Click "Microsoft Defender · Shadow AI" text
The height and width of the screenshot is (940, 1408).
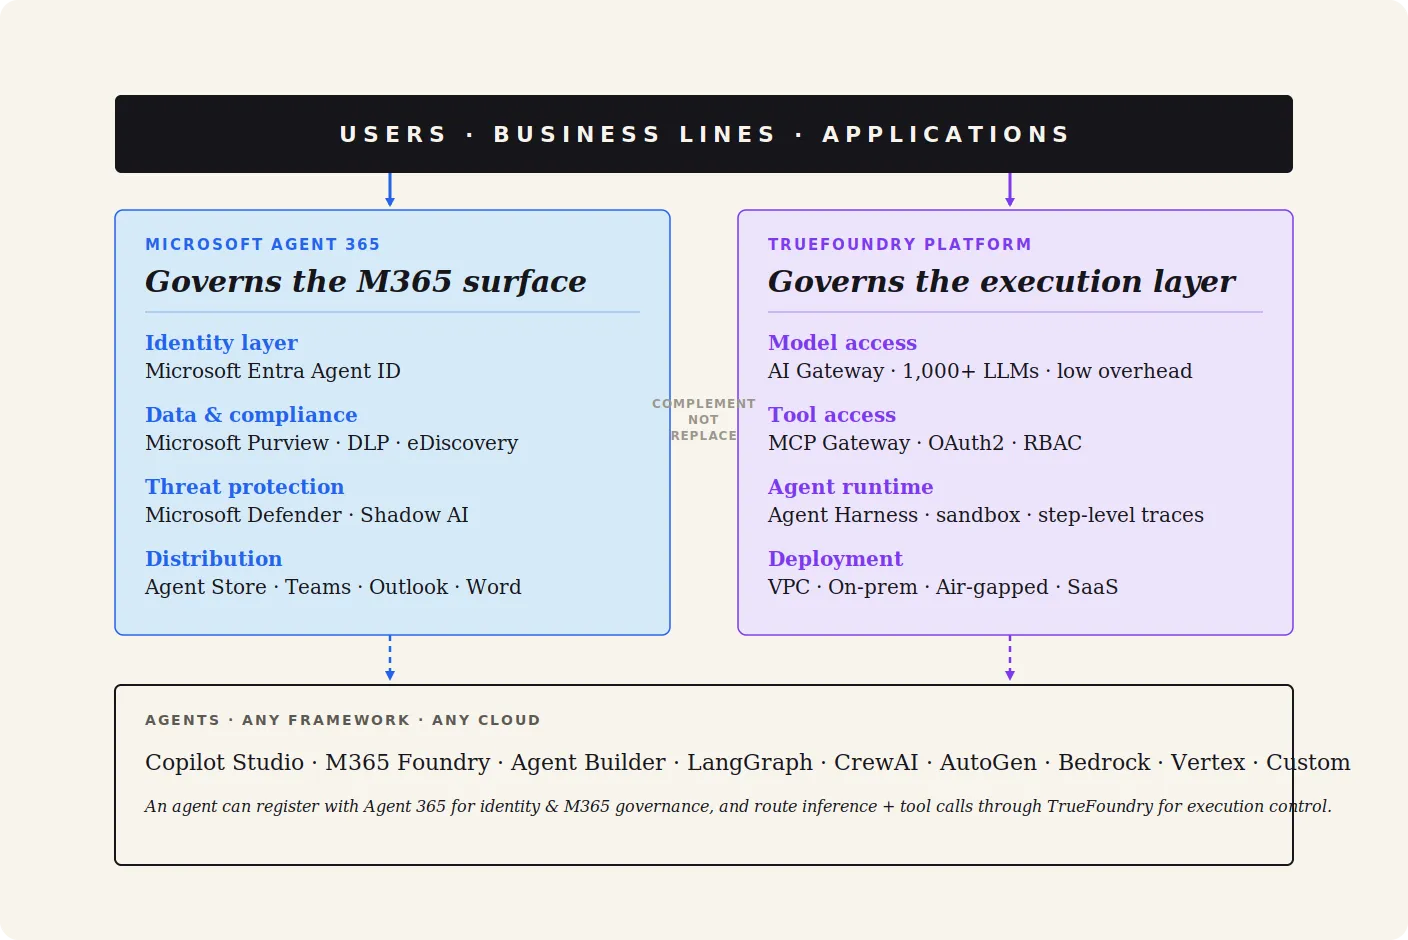click(x=306, y=515)
